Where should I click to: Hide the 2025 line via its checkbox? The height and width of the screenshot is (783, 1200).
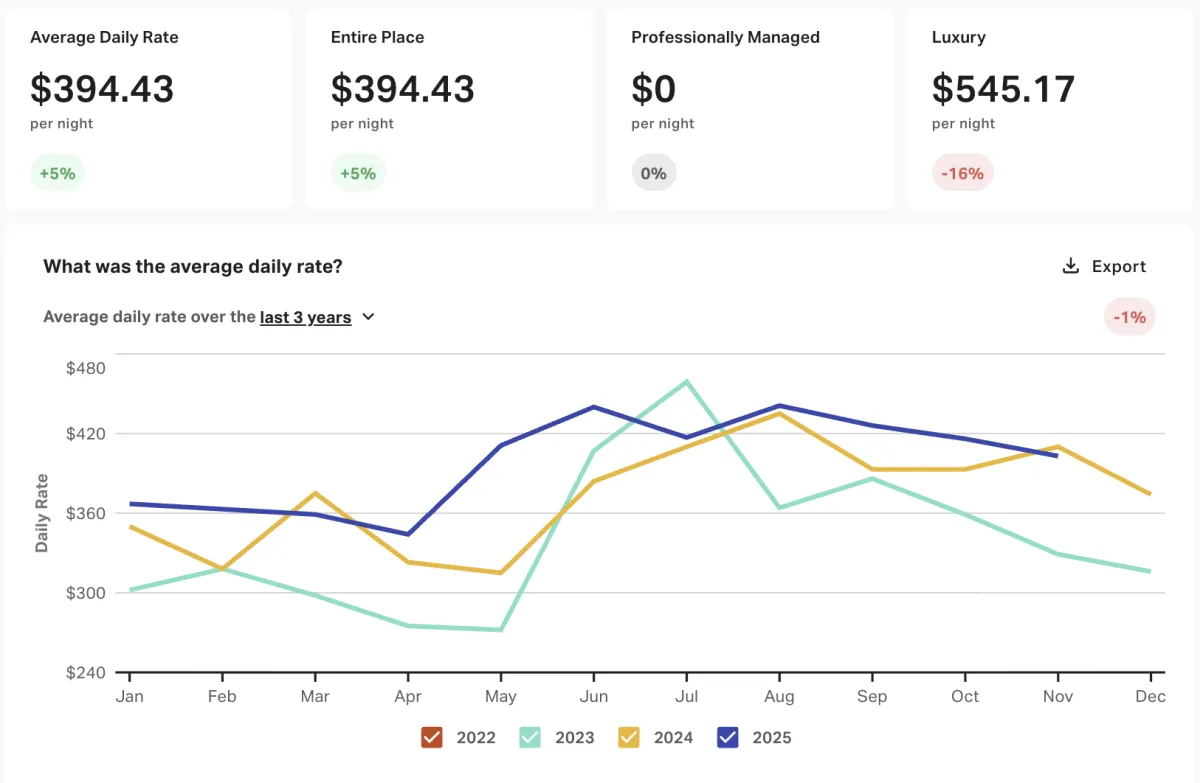pyautogui.click(x=727, y=737)
